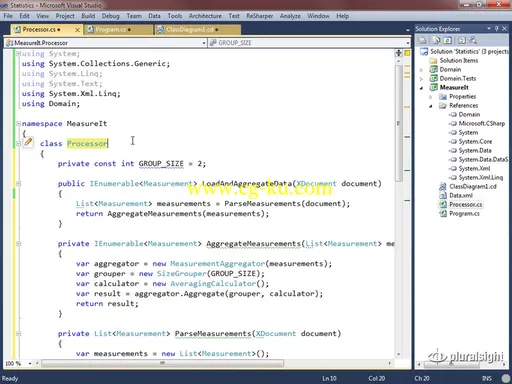The image size is (512, 384).
Task: Open the Tools menu
Action: click(175, 16)
